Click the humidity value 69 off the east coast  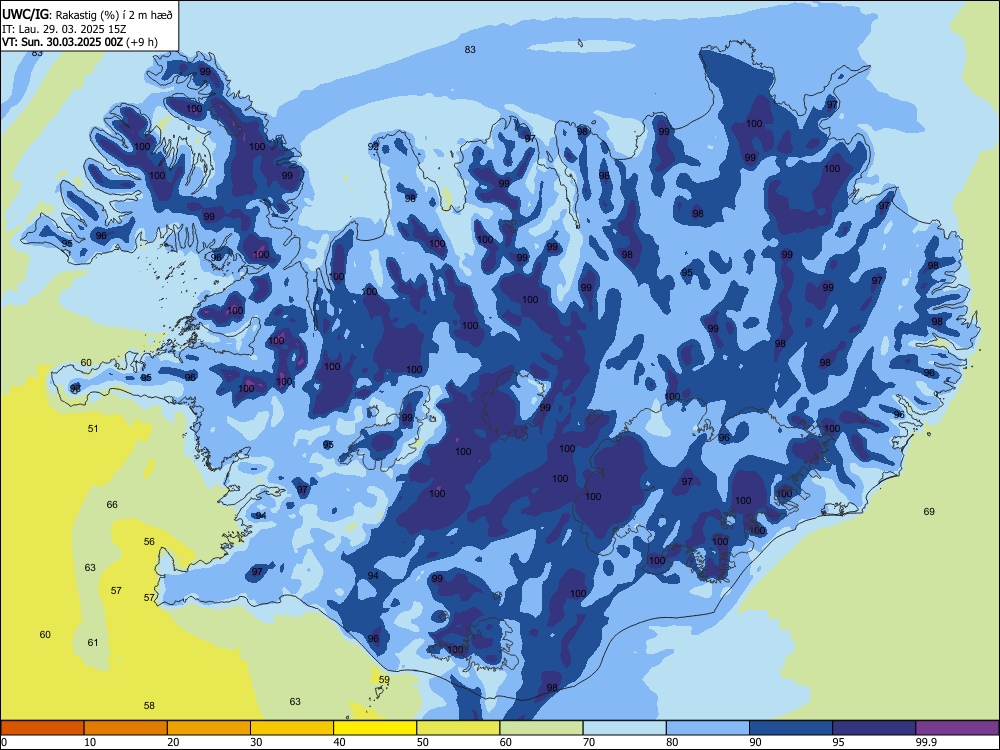(x=929, y=511)
